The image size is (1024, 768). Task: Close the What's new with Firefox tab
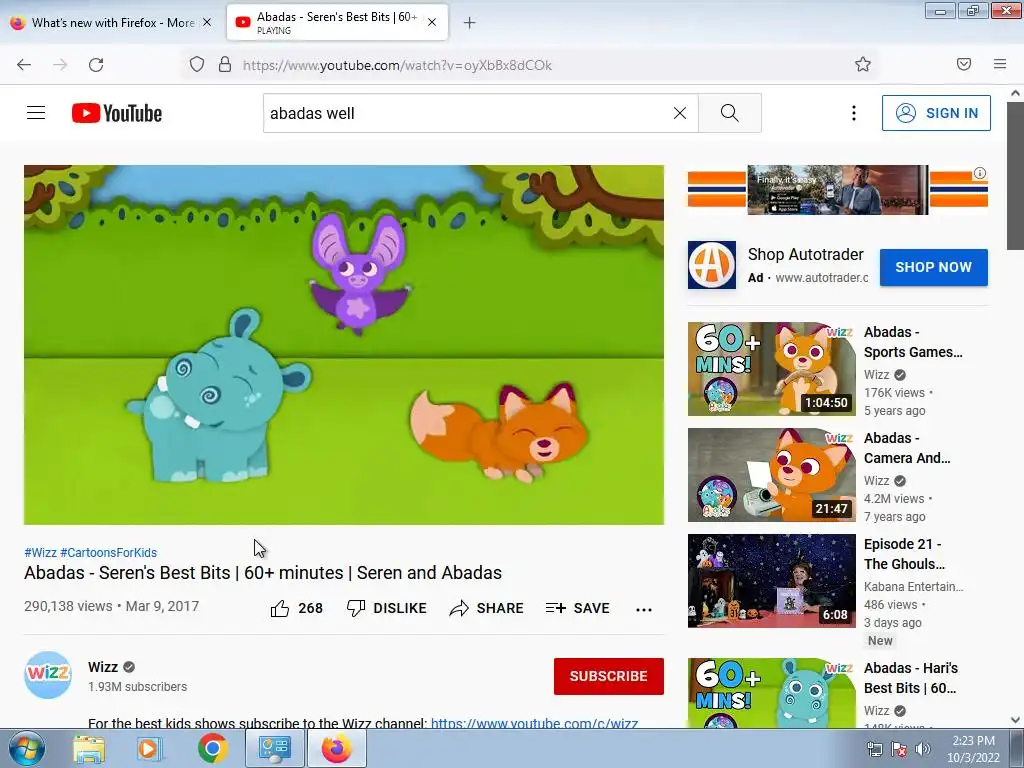tap(207, 22)
